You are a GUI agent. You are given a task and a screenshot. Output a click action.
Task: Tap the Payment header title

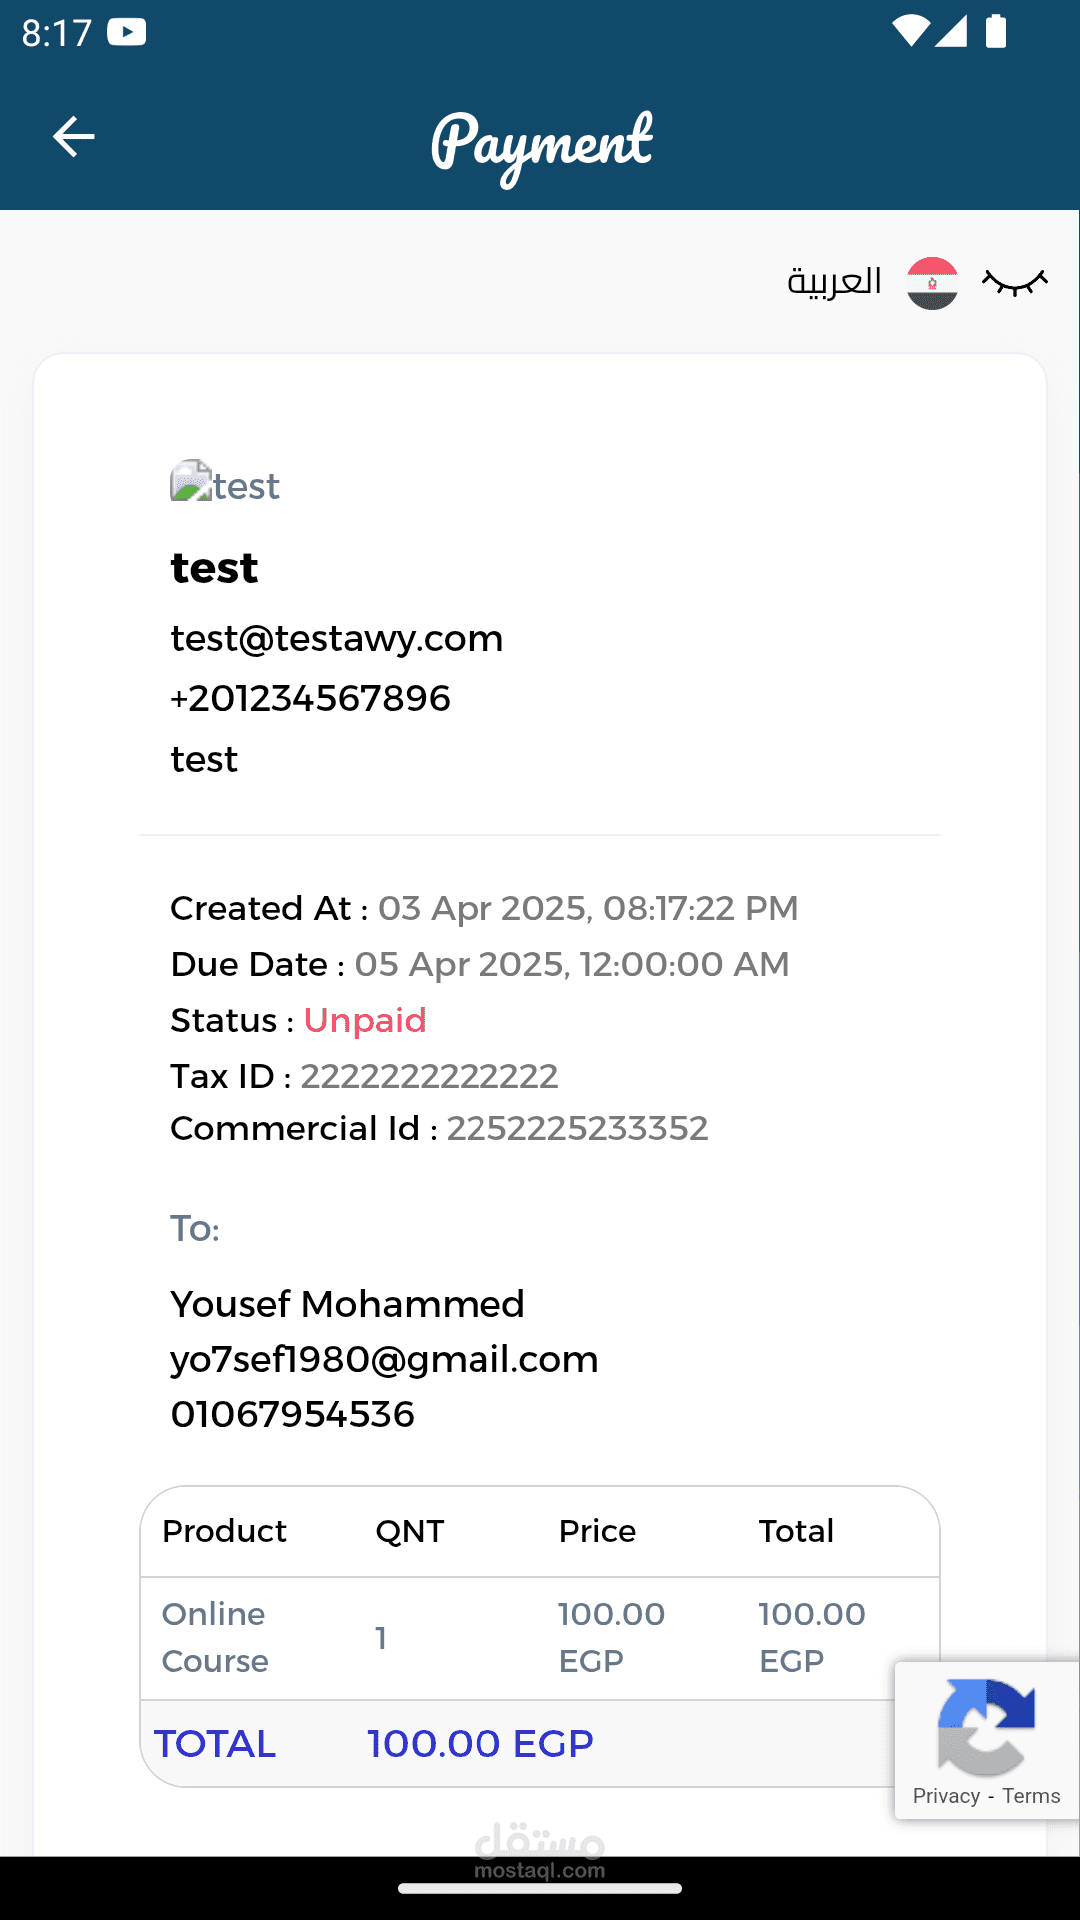542,143
